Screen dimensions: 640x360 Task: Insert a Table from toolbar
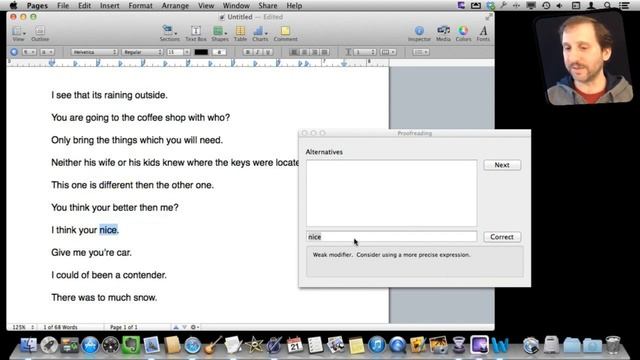pyautogui.click(x=240, y=33)
